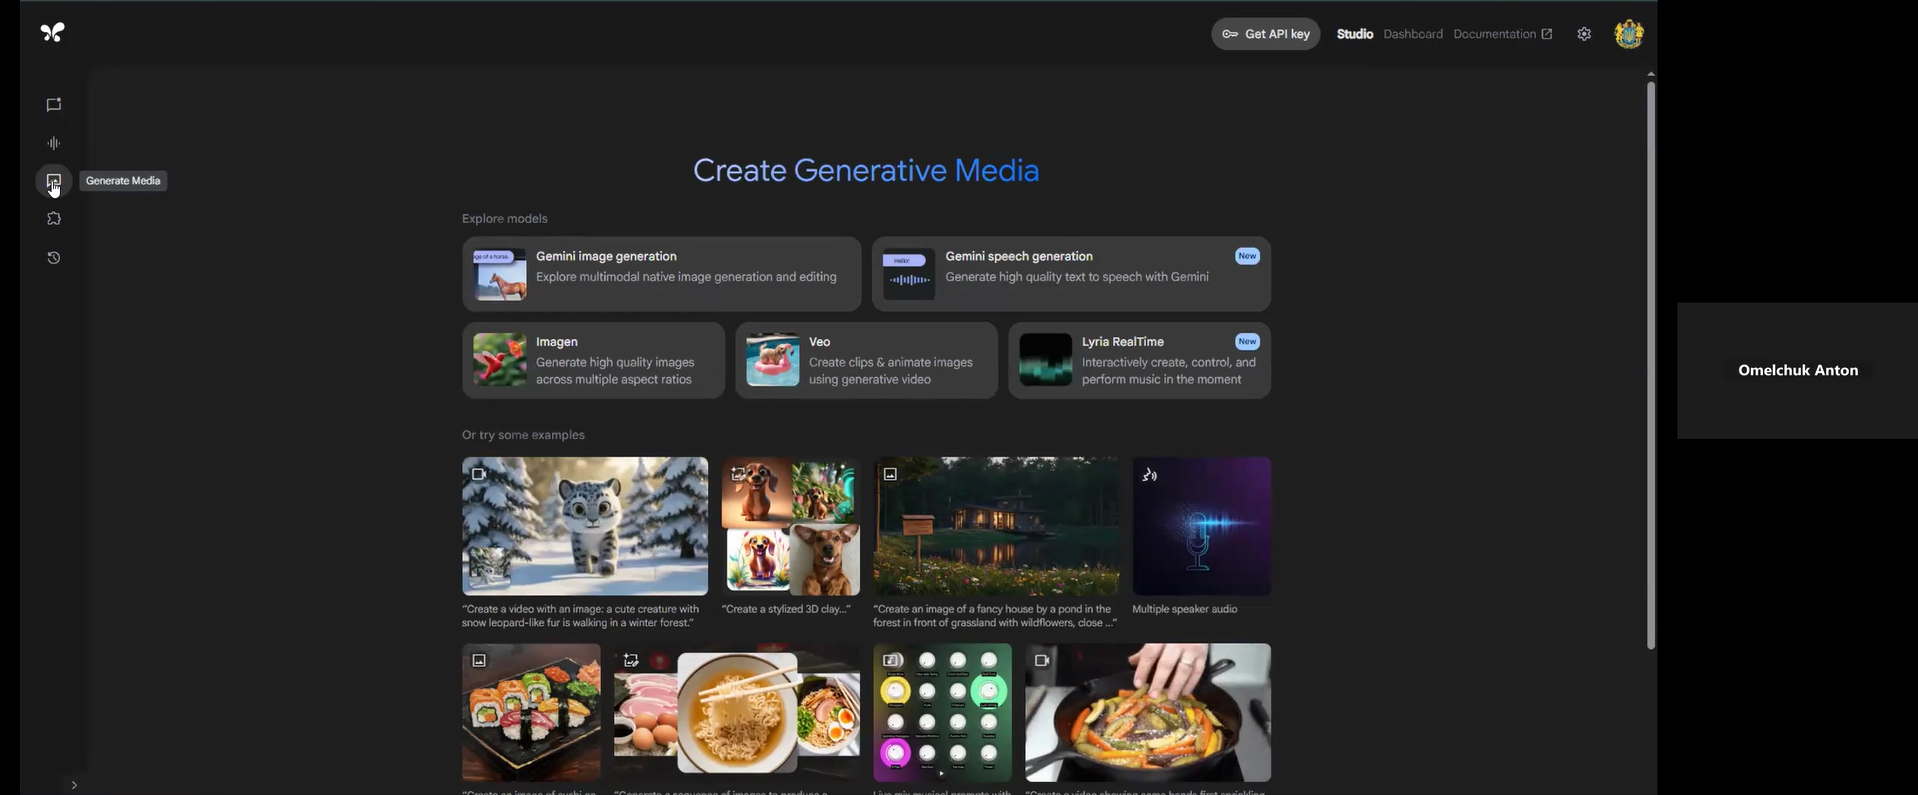Image resolution: width=1918 pixels, height=795 pixels.
Task: Click the user account avatar
Action: (x=1628, y=34)
